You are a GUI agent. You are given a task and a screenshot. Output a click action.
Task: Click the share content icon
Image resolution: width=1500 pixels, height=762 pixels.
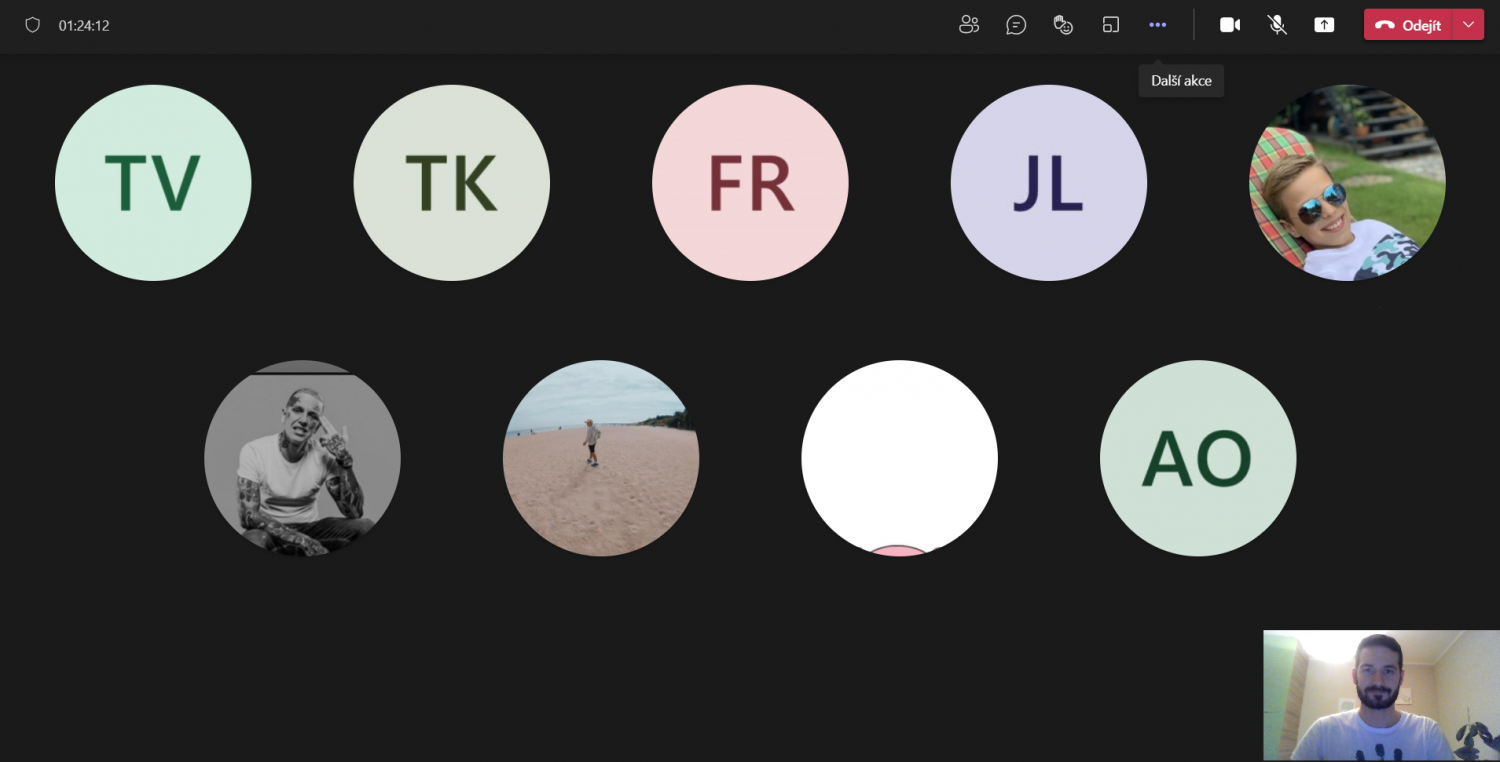click(x=1324, y=25)
